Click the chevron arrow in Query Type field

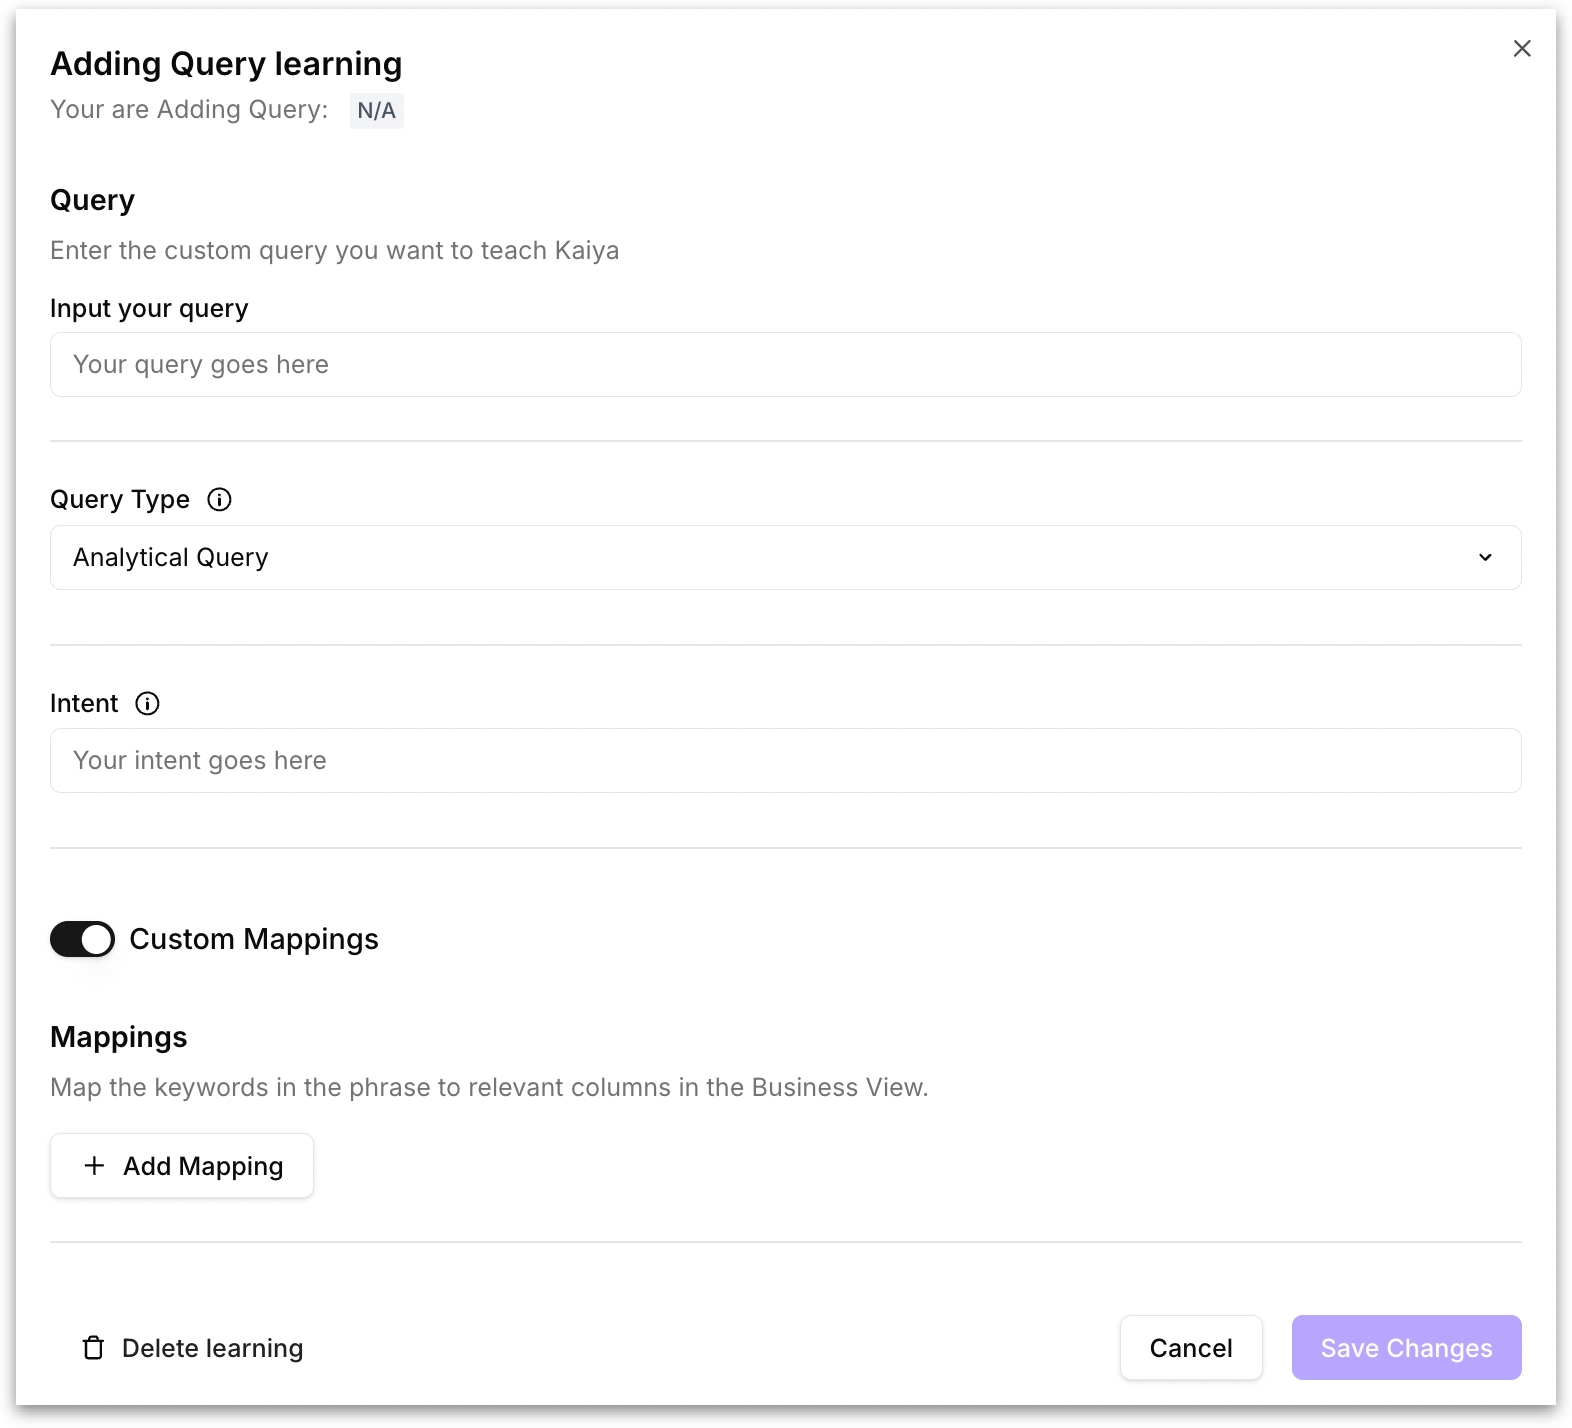[x=1485, y=558]
